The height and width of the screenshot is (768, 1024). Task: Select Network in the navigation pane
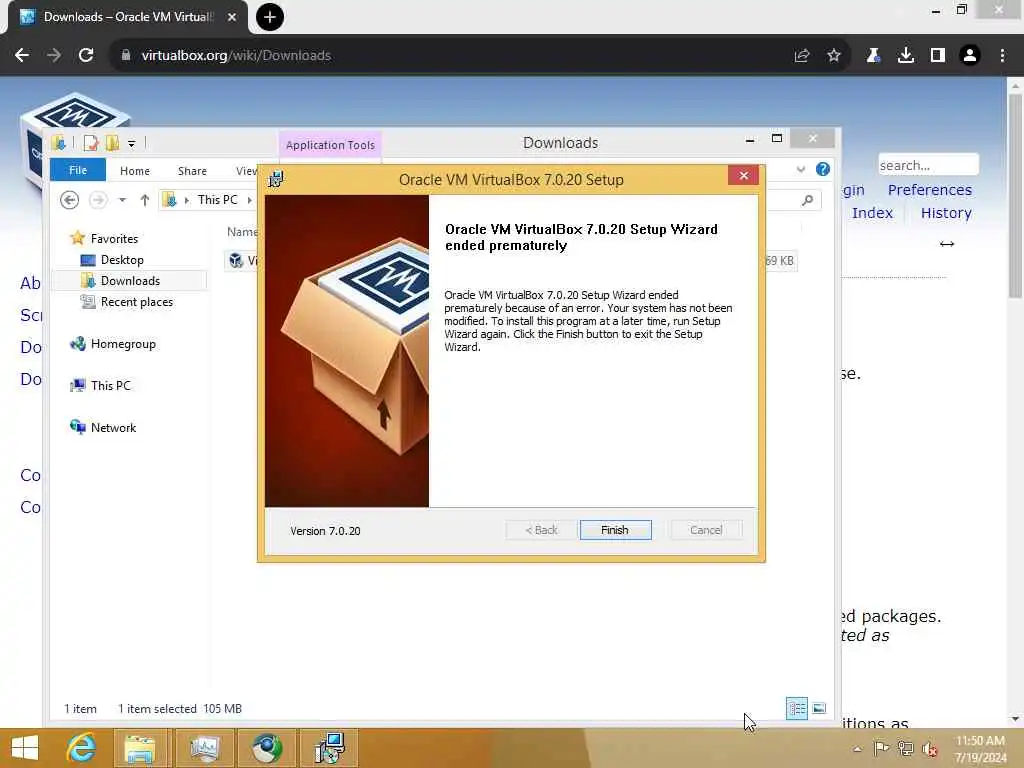113,428
